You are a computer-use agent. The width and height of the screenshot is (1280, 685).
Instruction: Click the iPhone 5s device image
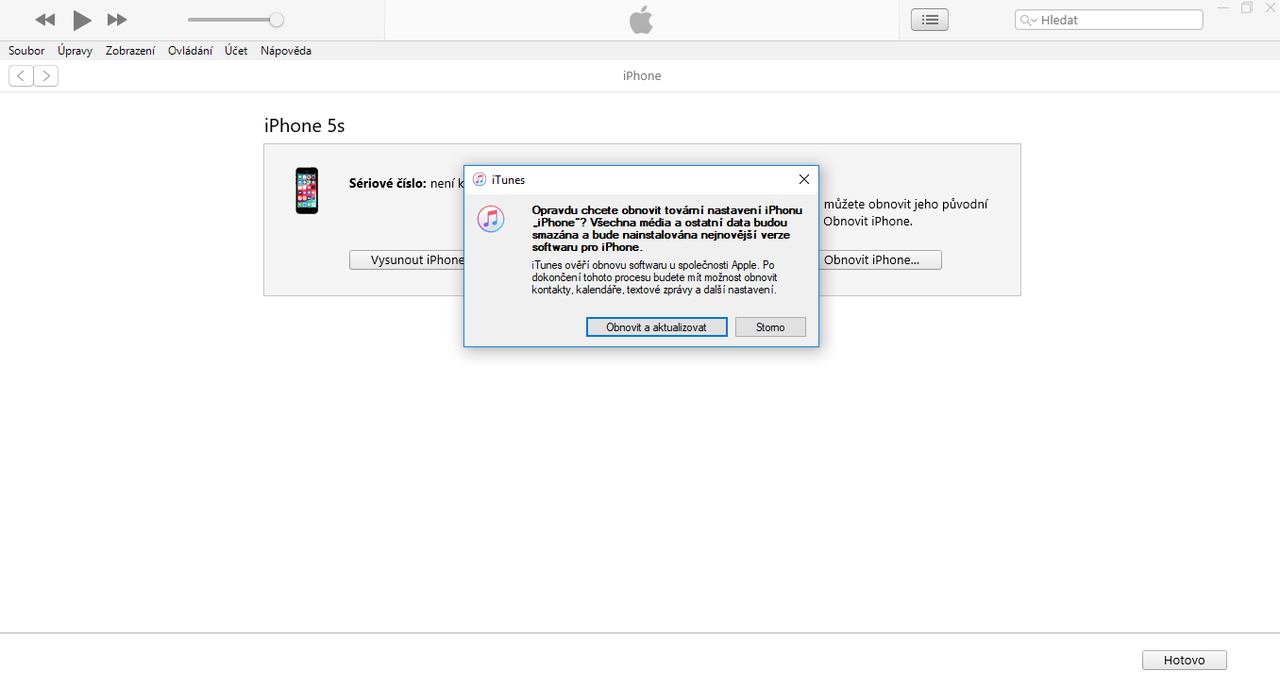[x=307, y=190]
